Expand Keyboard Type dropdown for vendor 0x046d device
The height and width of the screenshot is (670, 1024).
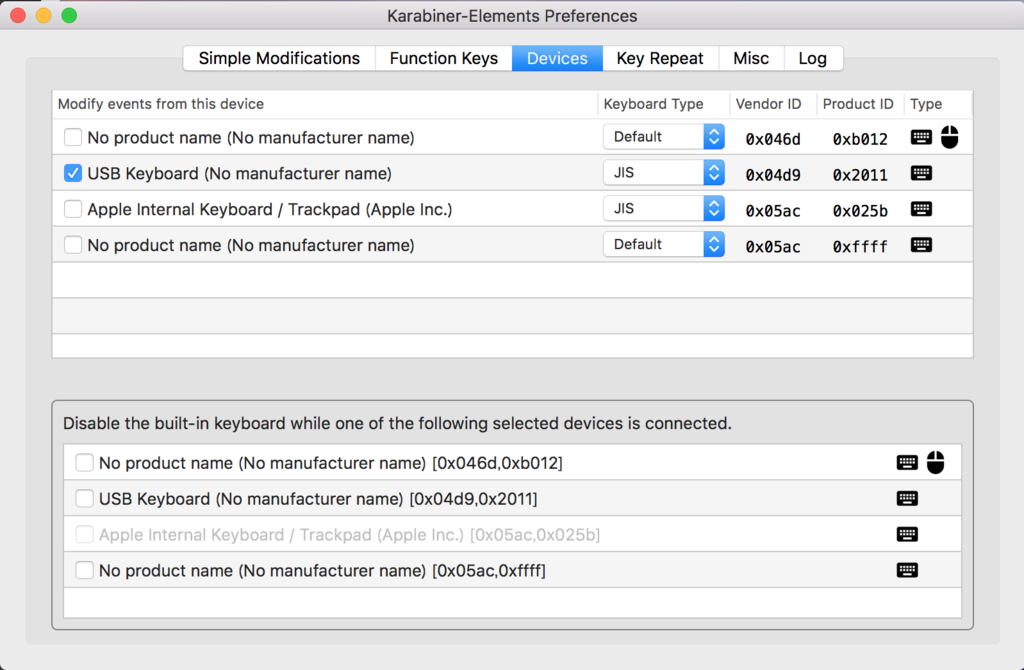663,137
